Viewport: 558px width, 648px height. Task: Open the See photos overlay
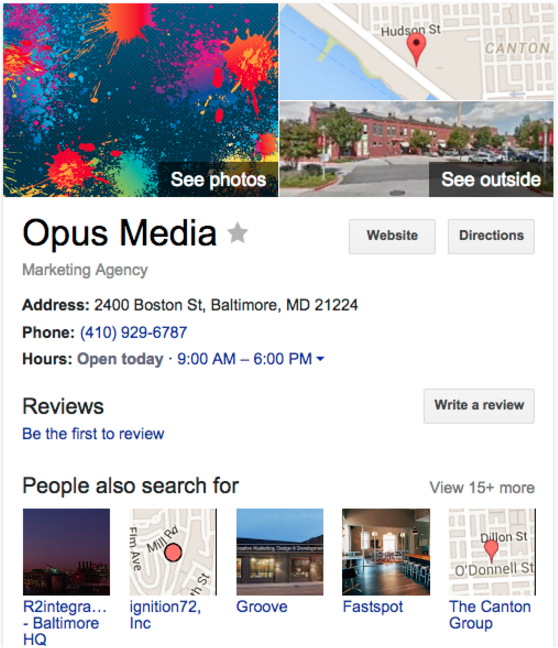coord(218,179)
